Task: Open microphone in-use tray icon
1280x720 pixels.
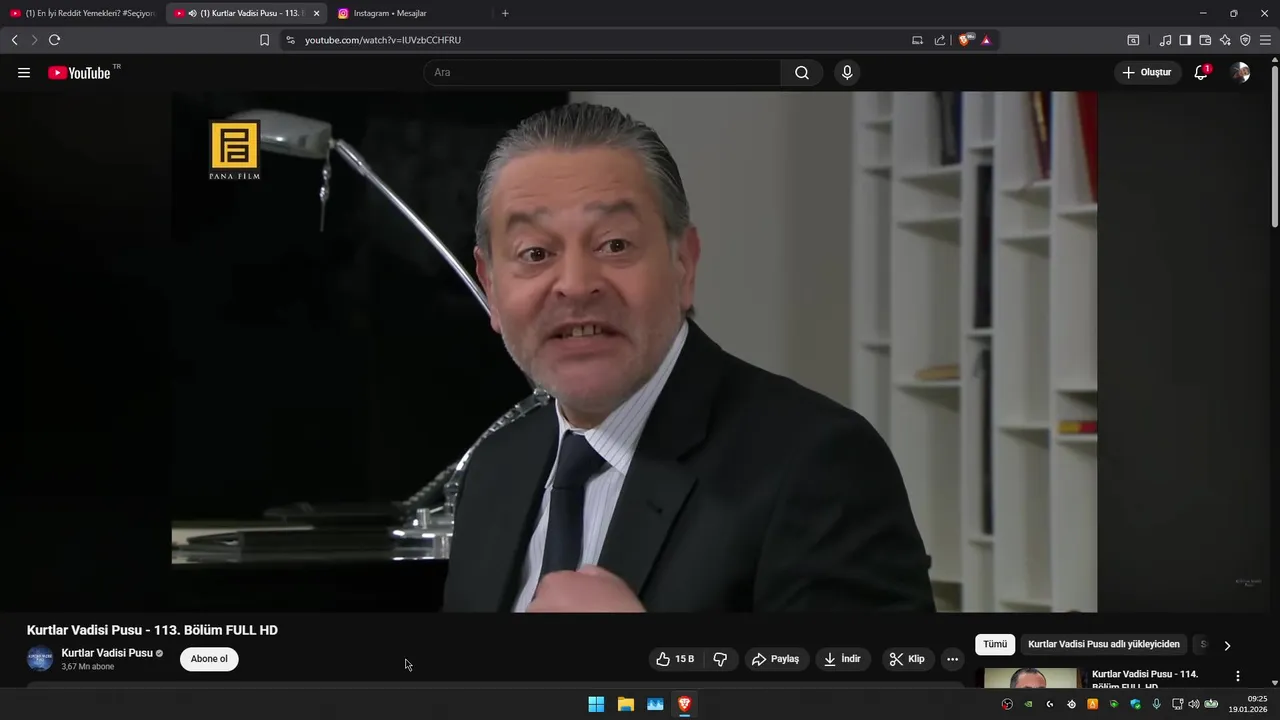Action: 1157,704
